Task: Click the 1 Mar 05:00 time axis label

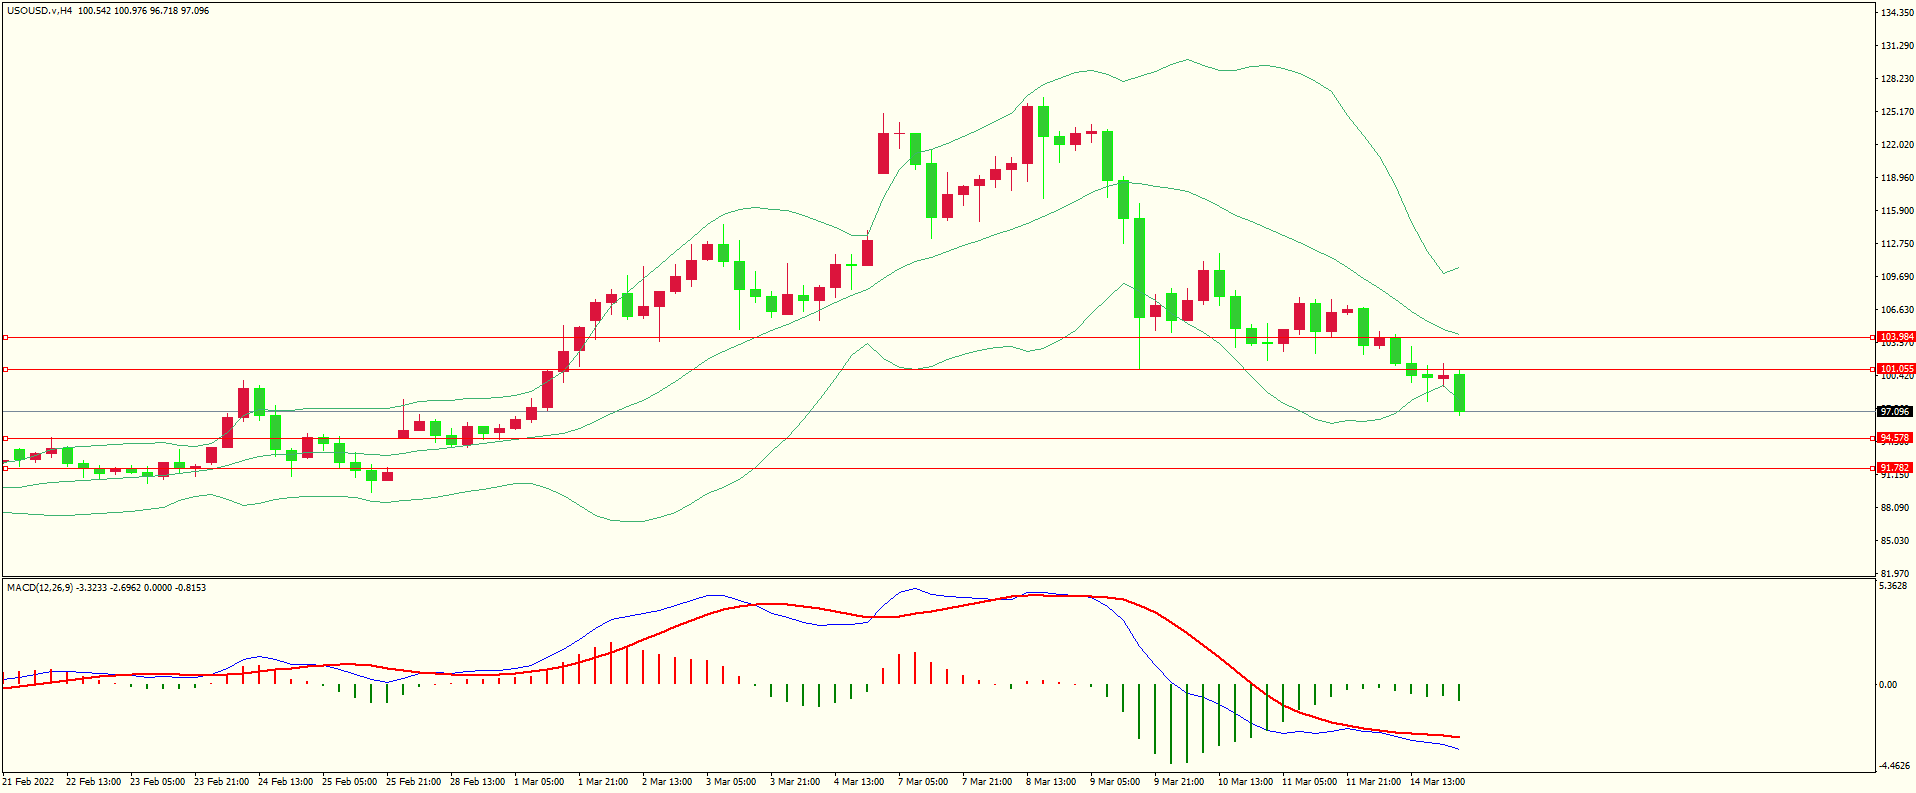Action: 538,782
